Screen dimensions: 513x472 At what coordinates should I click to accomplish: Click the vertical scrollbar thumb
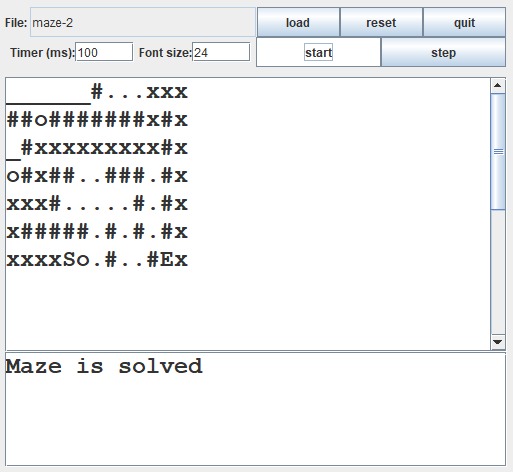point(498,152)
